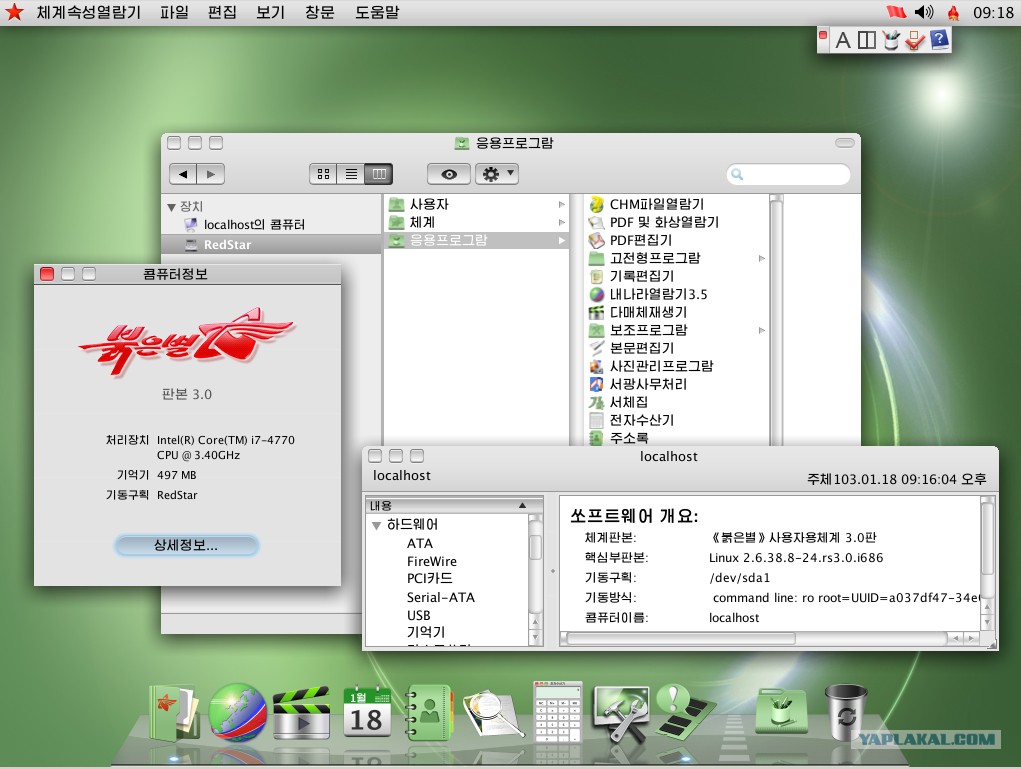Click the red flag input icon in menu bar

coord(897,12)
